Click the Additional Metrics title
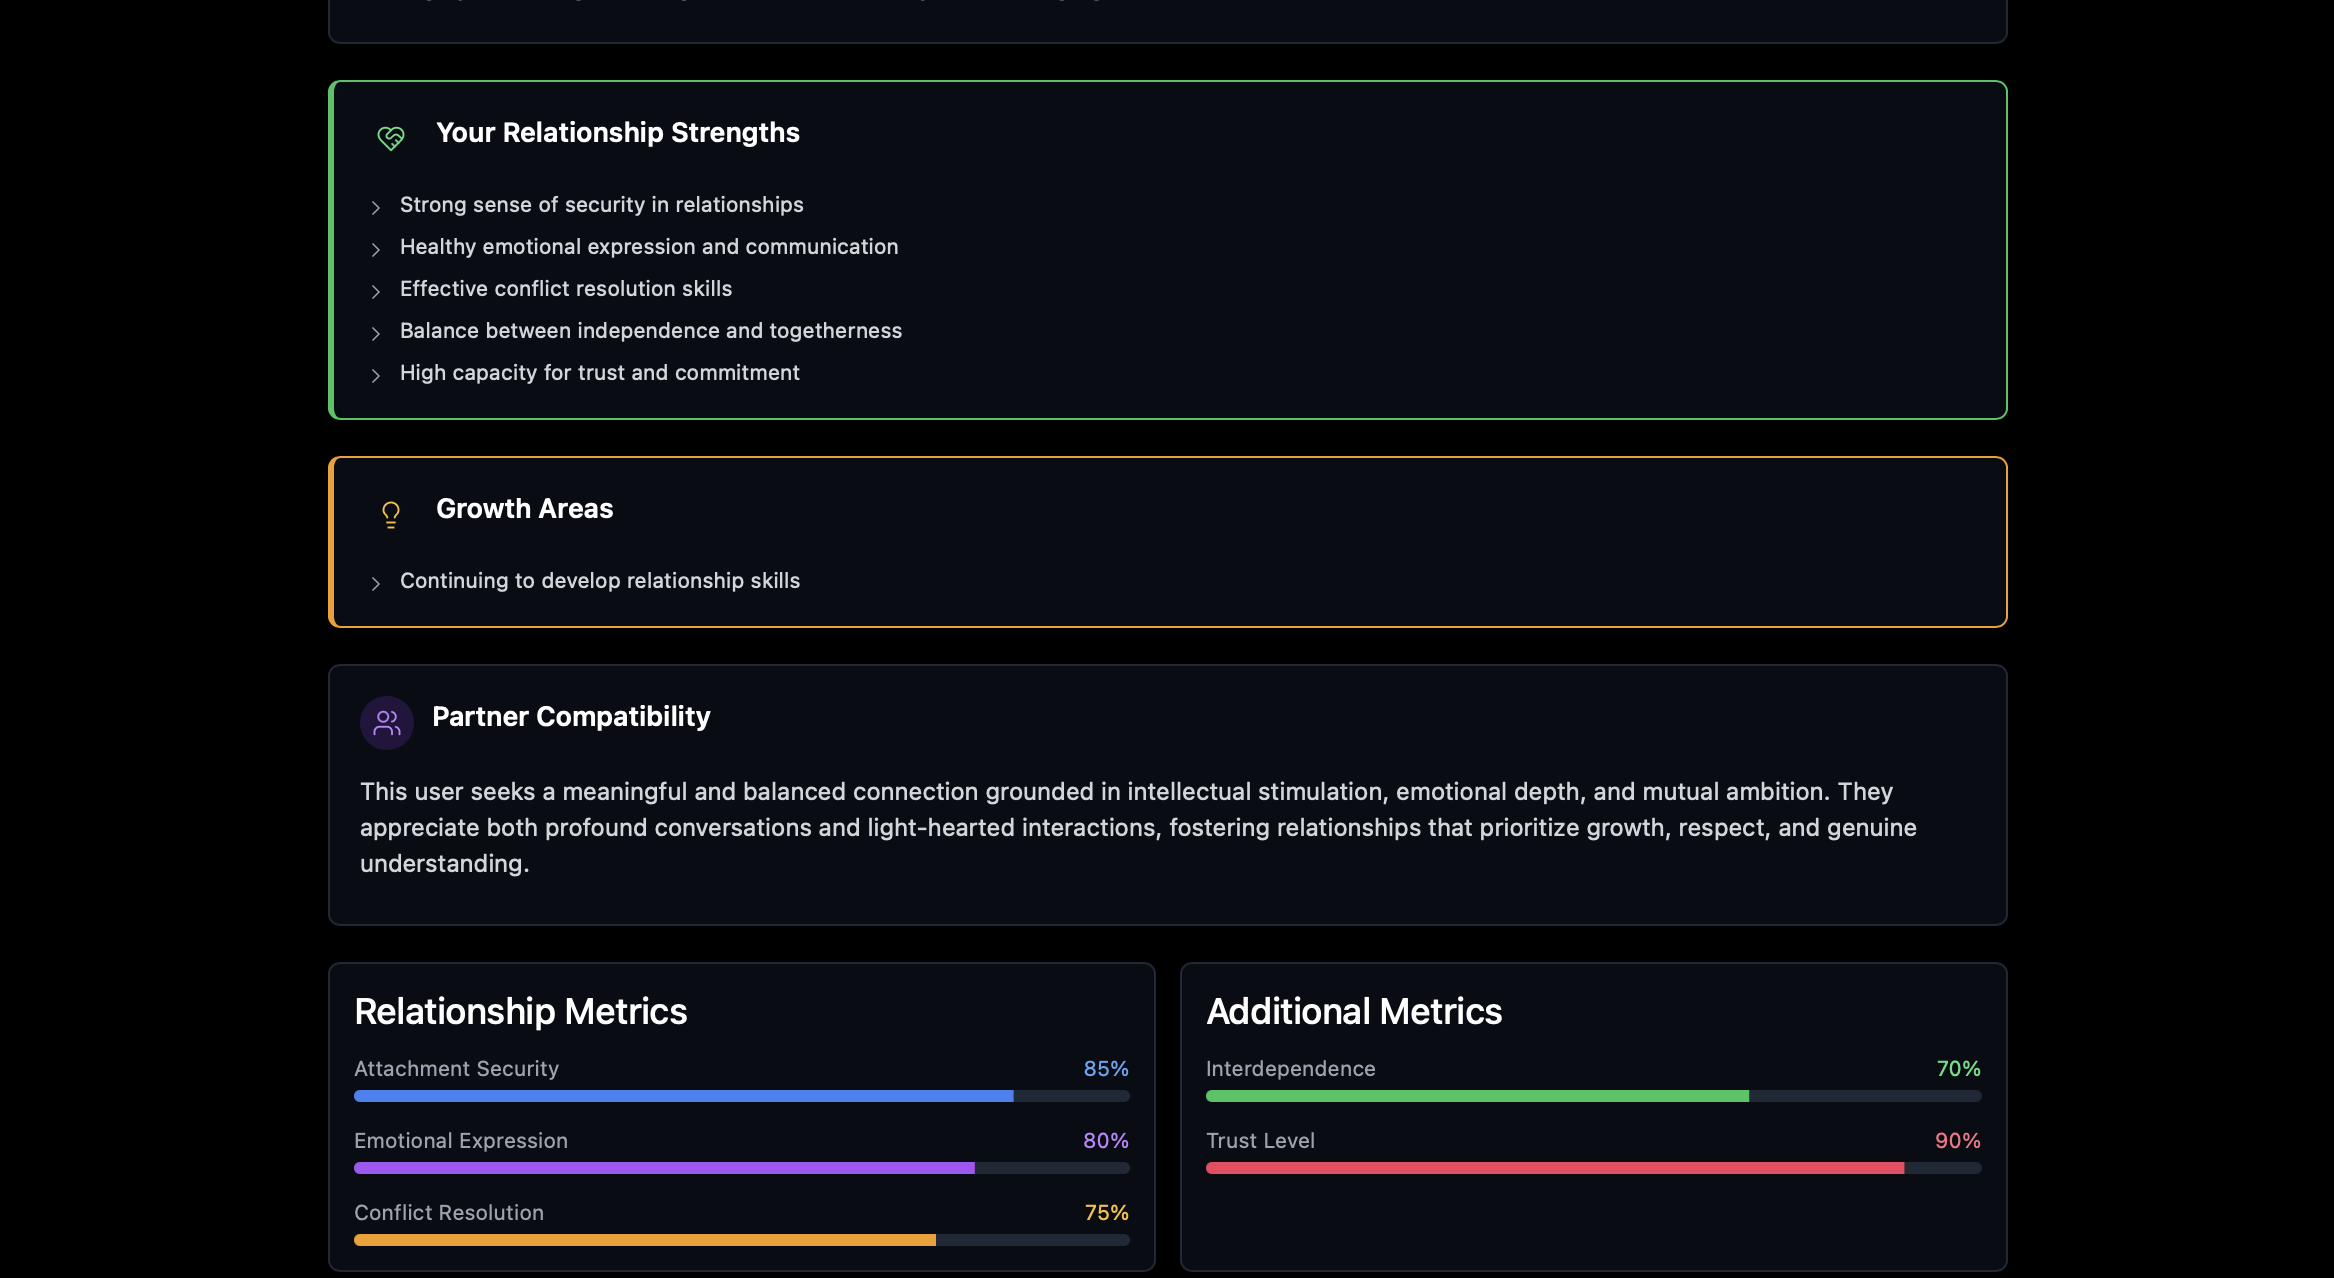The width and height of the screenshot is (2334, 1278). coord(1353,1011)
